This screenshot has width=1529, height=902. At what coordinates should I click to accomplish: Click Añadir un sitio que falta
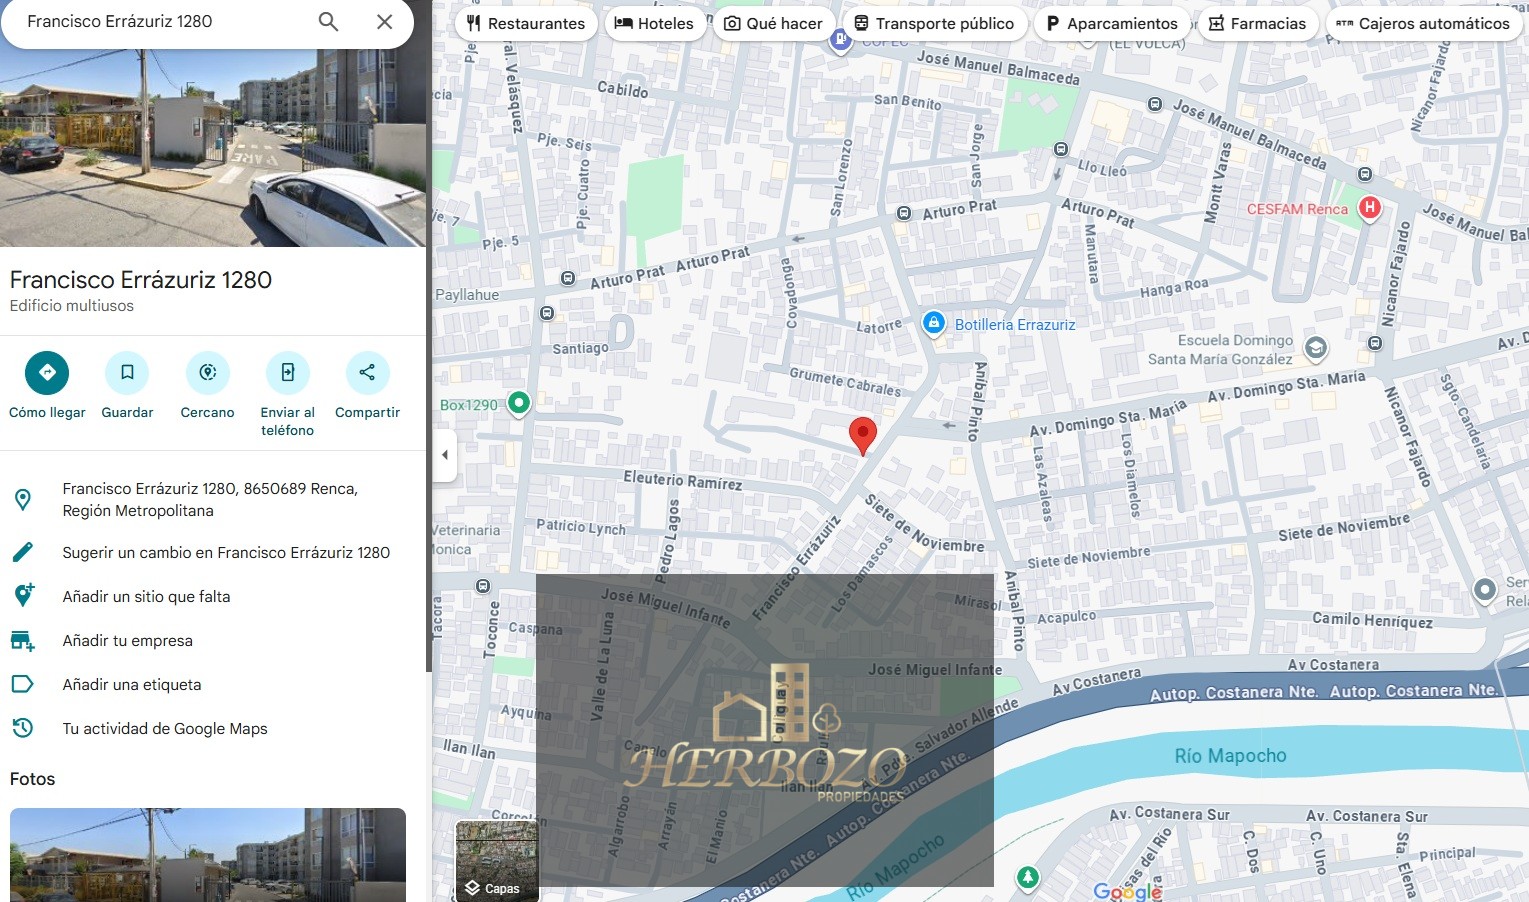pos(146,596)
